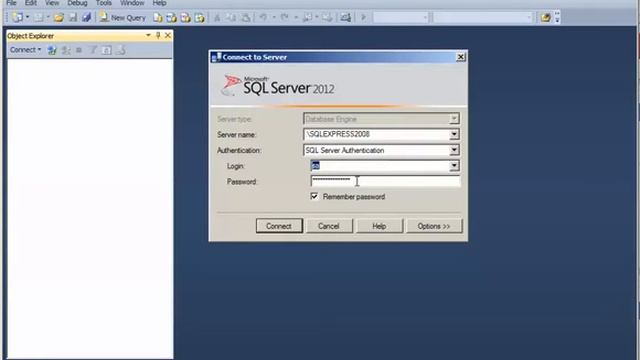Click the Connect Object Explorer icon
This screenshot has width=640, height=360.
coord(52,50)
